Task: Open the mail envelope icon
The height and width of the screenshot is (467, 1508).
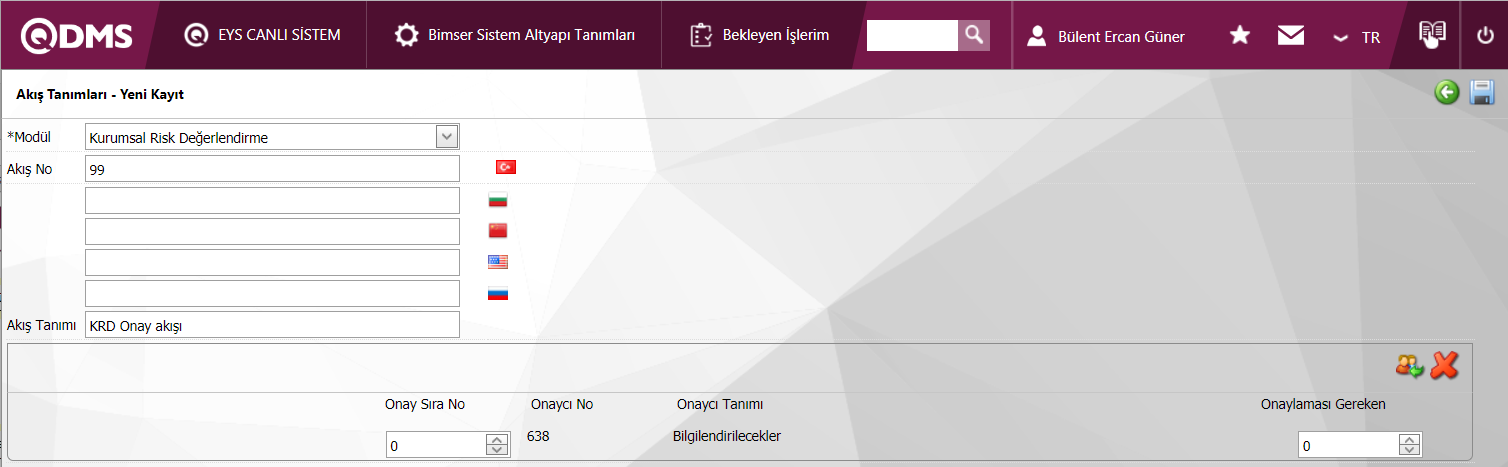Action: click(x=1291, y=36)
